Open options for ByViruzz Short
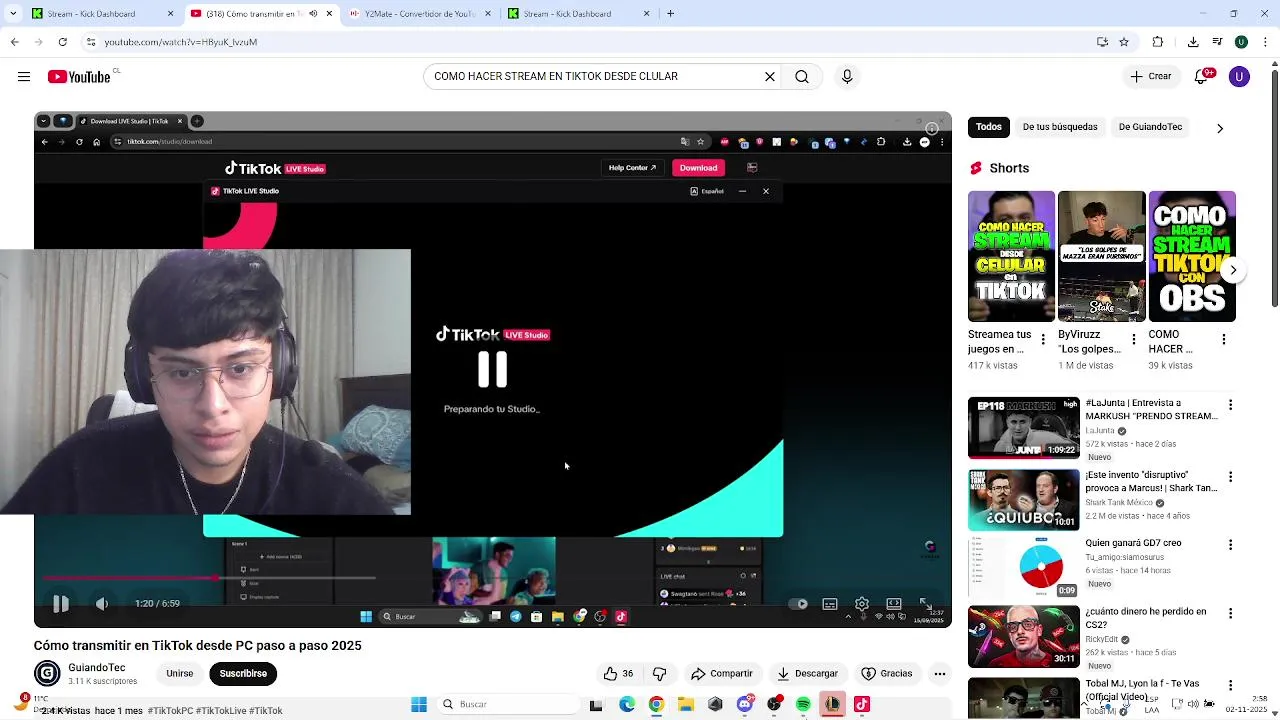Screen dimensions: 1280x720 click(x=1133, y=340)
